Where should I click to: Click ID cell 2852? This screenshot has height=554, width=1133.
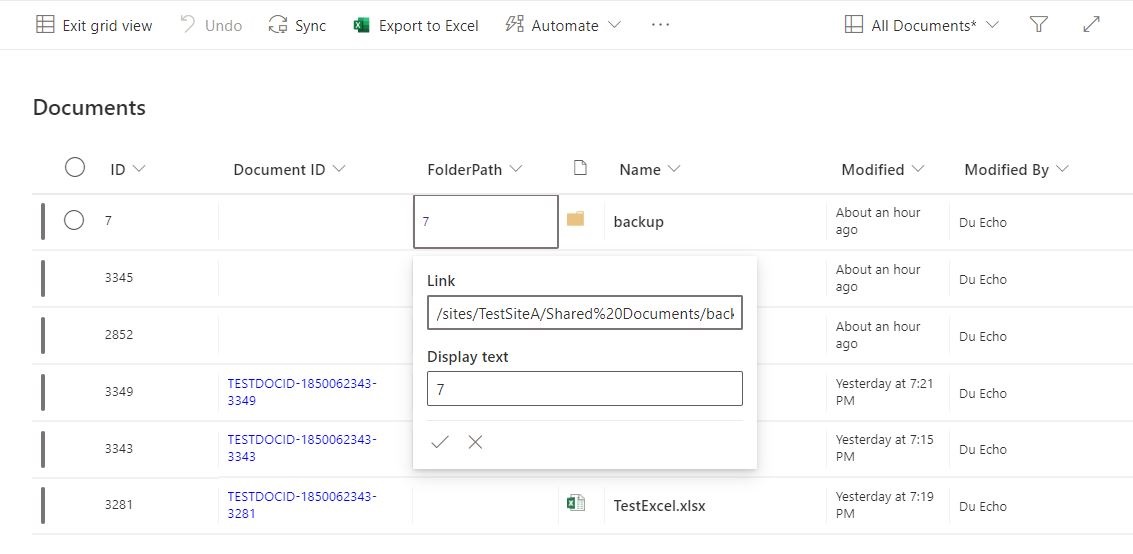(119, 334)
